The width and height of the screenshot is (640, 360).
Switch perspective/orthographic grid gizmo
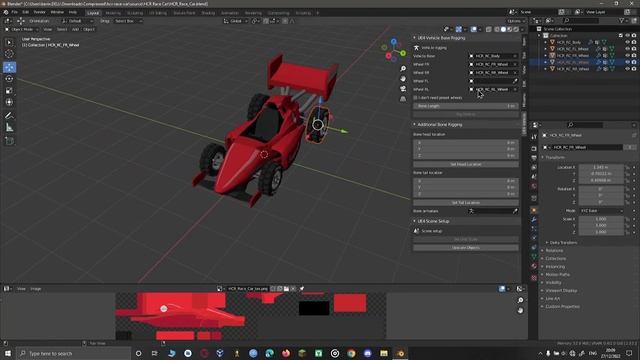[403, 99]
